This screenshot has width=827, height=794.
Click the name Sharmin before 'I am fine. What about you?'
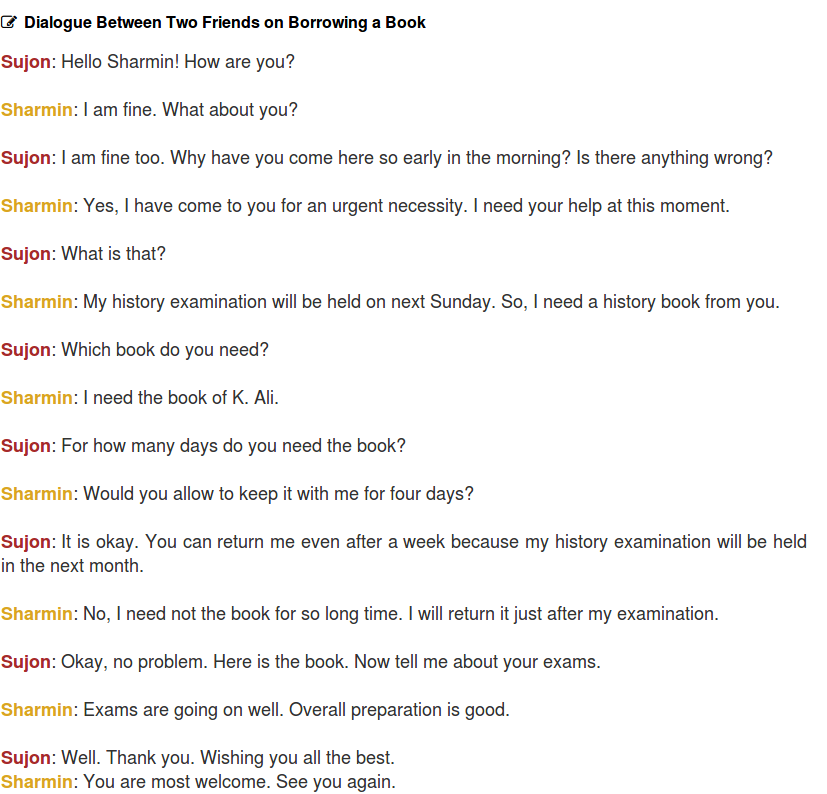(36, 110)
